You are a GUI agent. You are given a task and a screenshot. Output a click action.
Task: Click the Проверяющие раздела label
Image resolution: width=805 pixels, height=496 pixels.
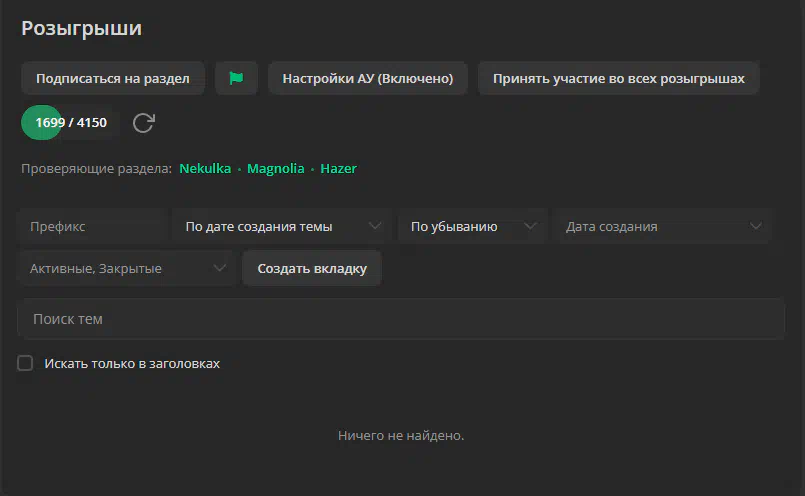pyautogui.click(x=97, y=168)
